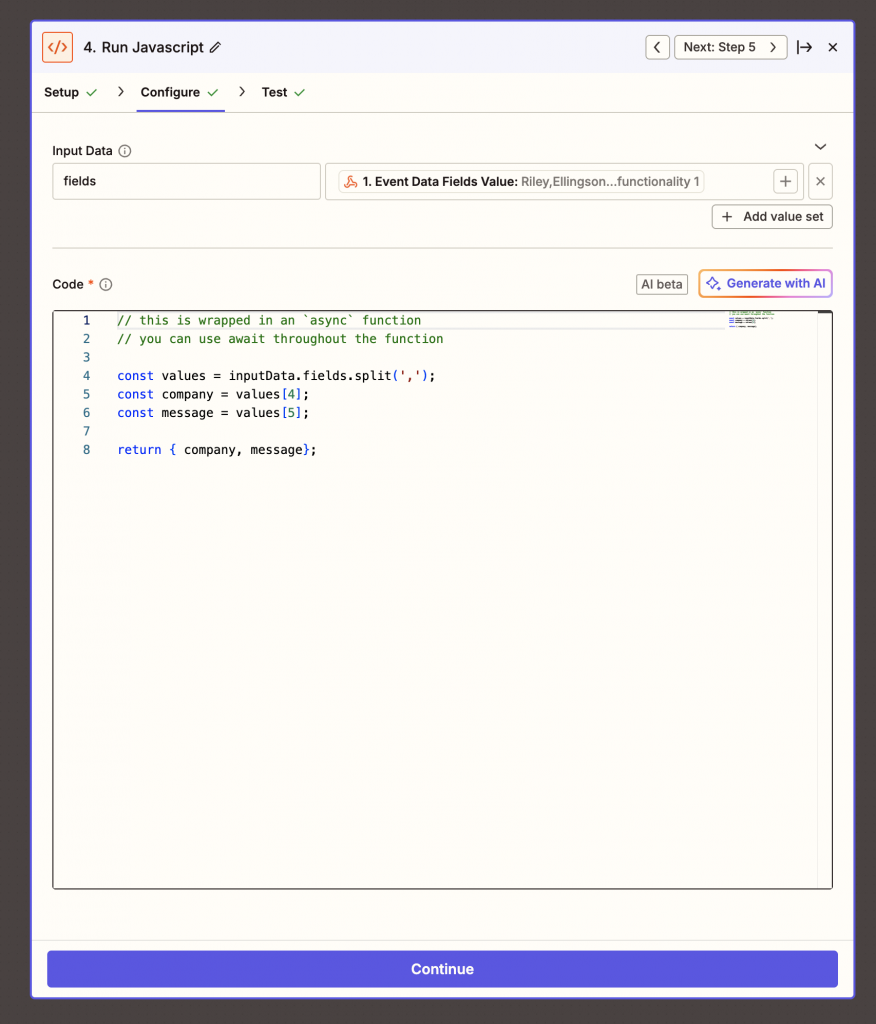The height and width of the screenshot is (1024, 876).
Task: Click Generate with AI button
Action: [766, 283]
